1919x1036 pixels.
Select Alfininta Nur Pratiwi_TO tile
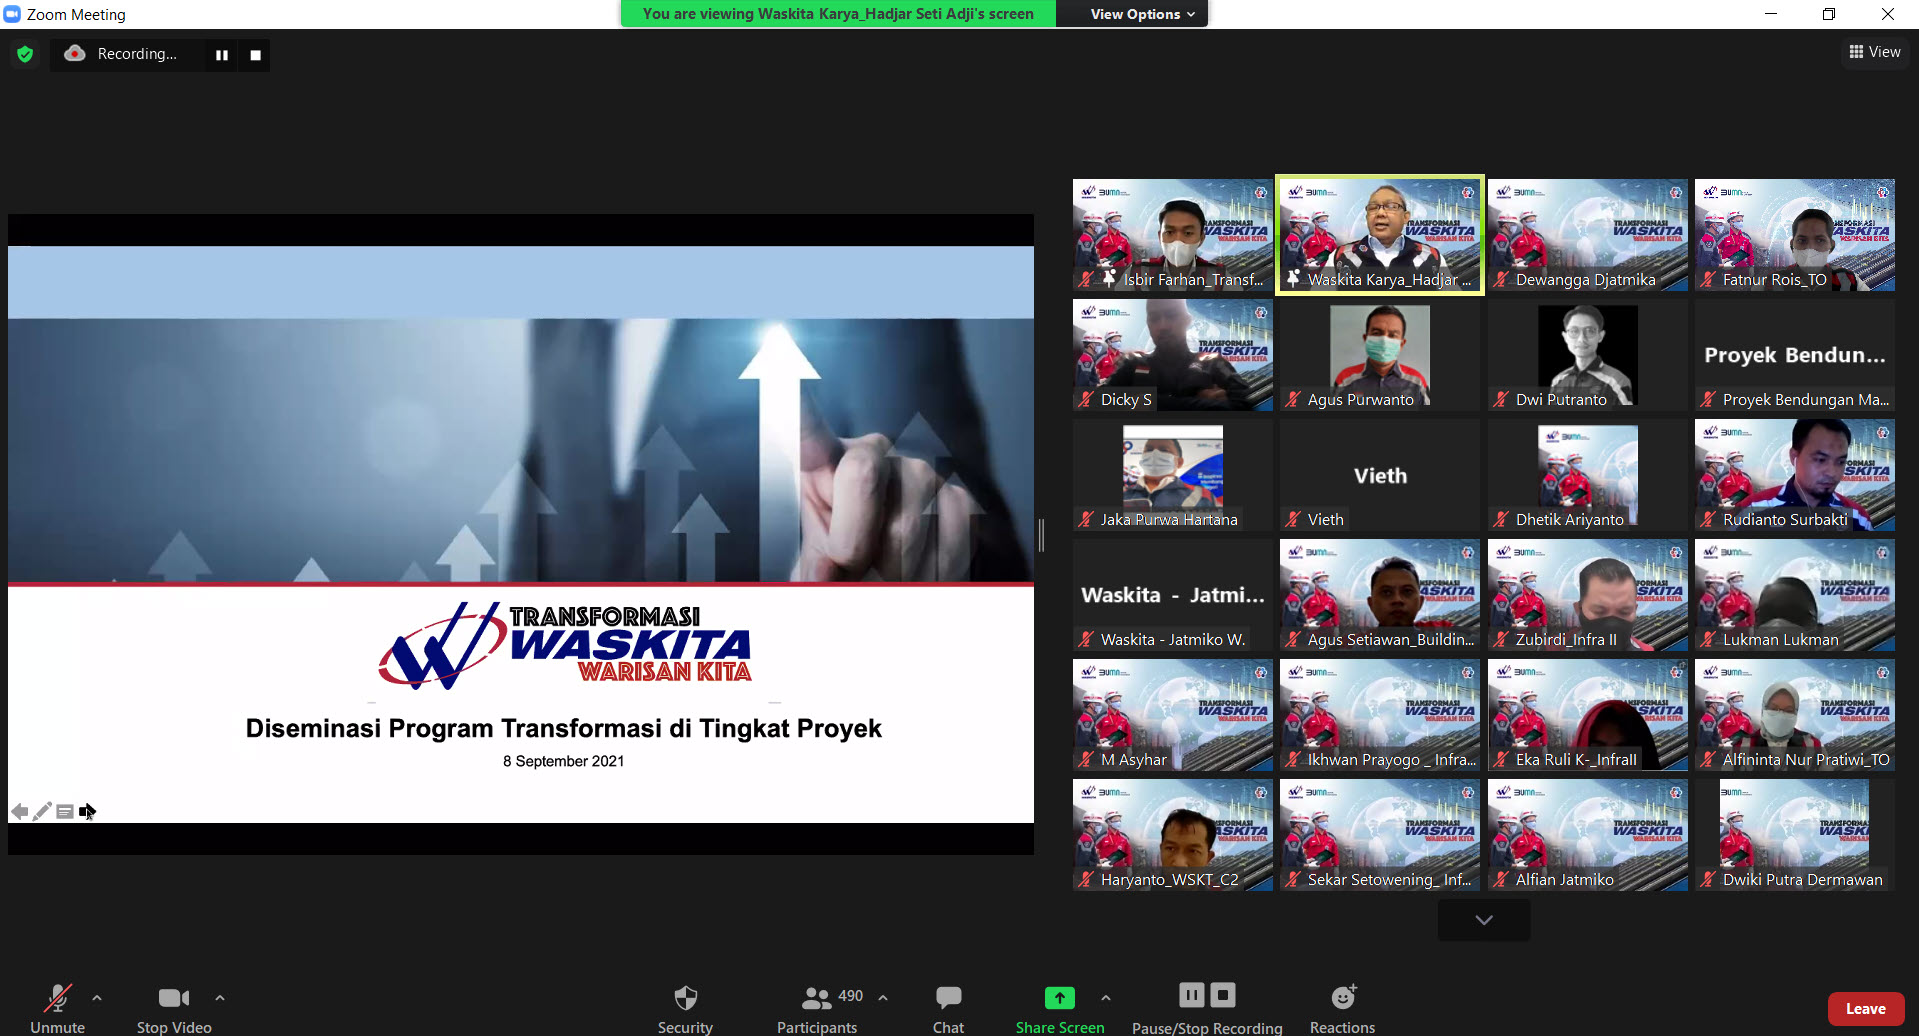(1795, 715)
